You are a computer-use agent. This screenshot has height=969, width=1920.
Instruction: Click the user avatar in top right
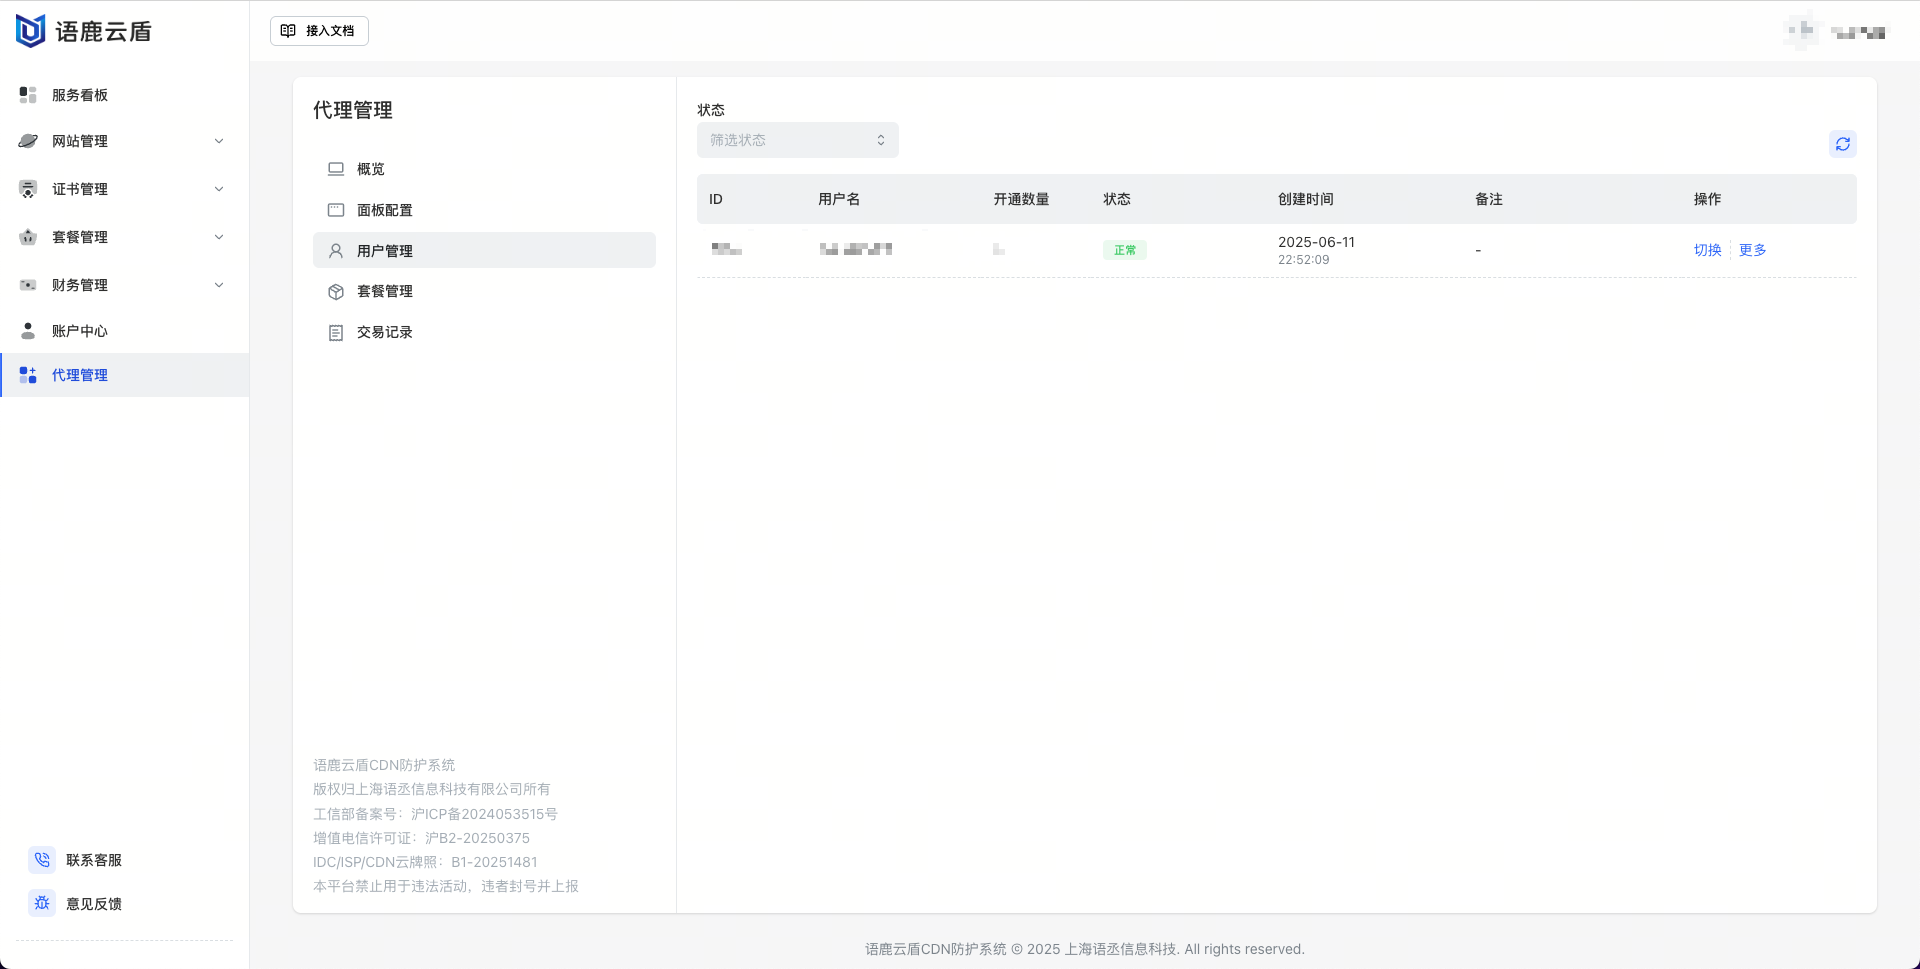point(1801,31)
